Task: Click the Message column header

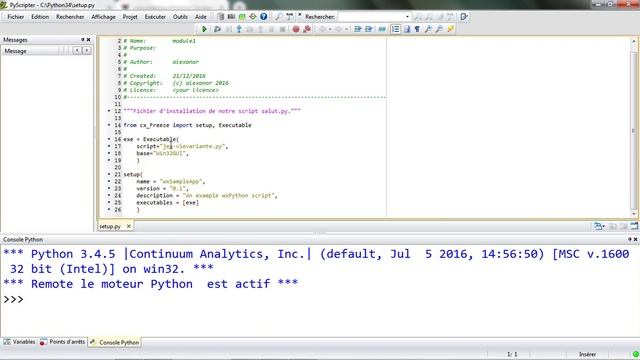Action: [31, 51]
